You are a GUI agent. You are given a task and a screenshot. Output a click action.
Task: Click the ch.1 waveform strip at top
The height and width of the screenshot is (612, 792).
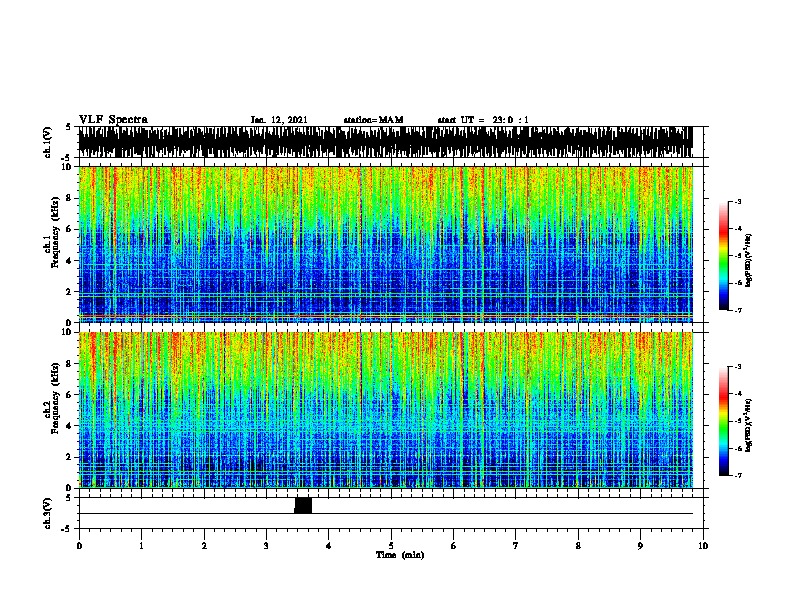tap(385, 142)
